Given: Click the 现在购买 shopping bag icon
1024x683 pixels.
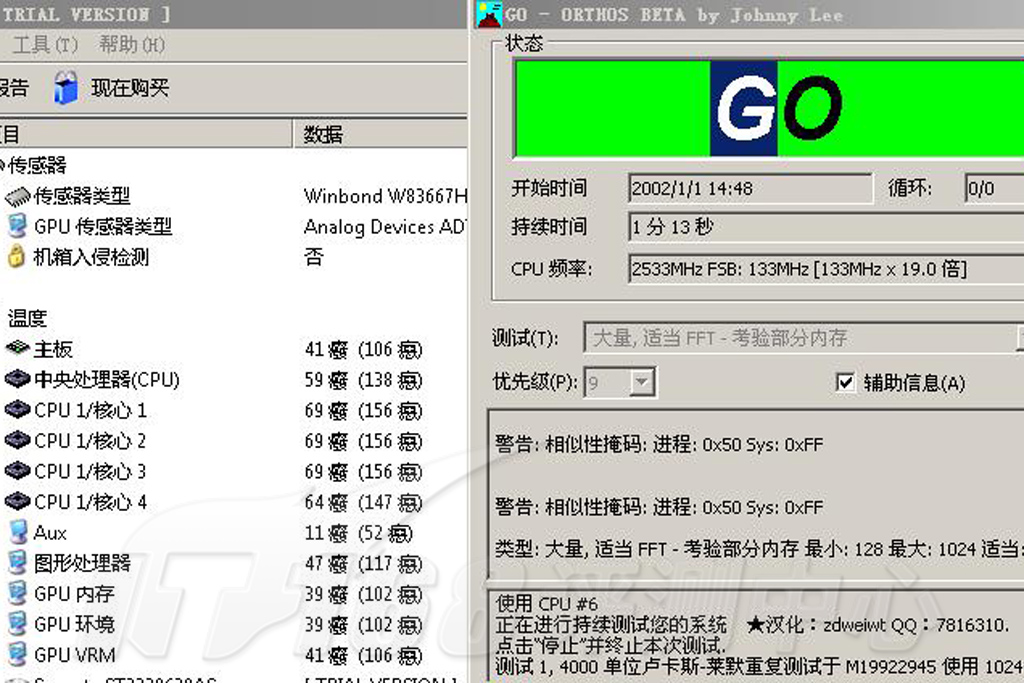Looking at the screenshot, I should pyautogui.click(x=66, y=88).
